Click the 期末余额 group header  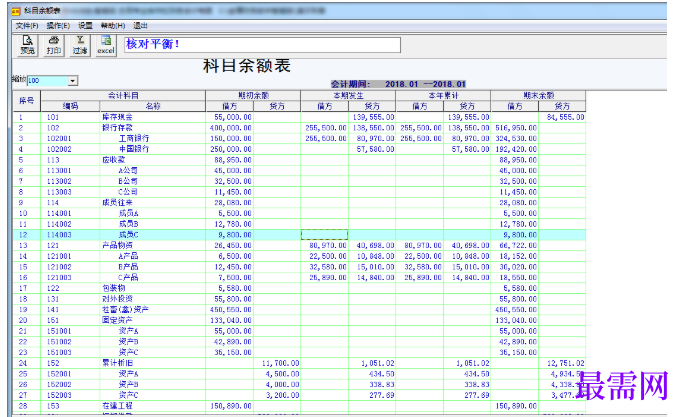click(538, 95)
